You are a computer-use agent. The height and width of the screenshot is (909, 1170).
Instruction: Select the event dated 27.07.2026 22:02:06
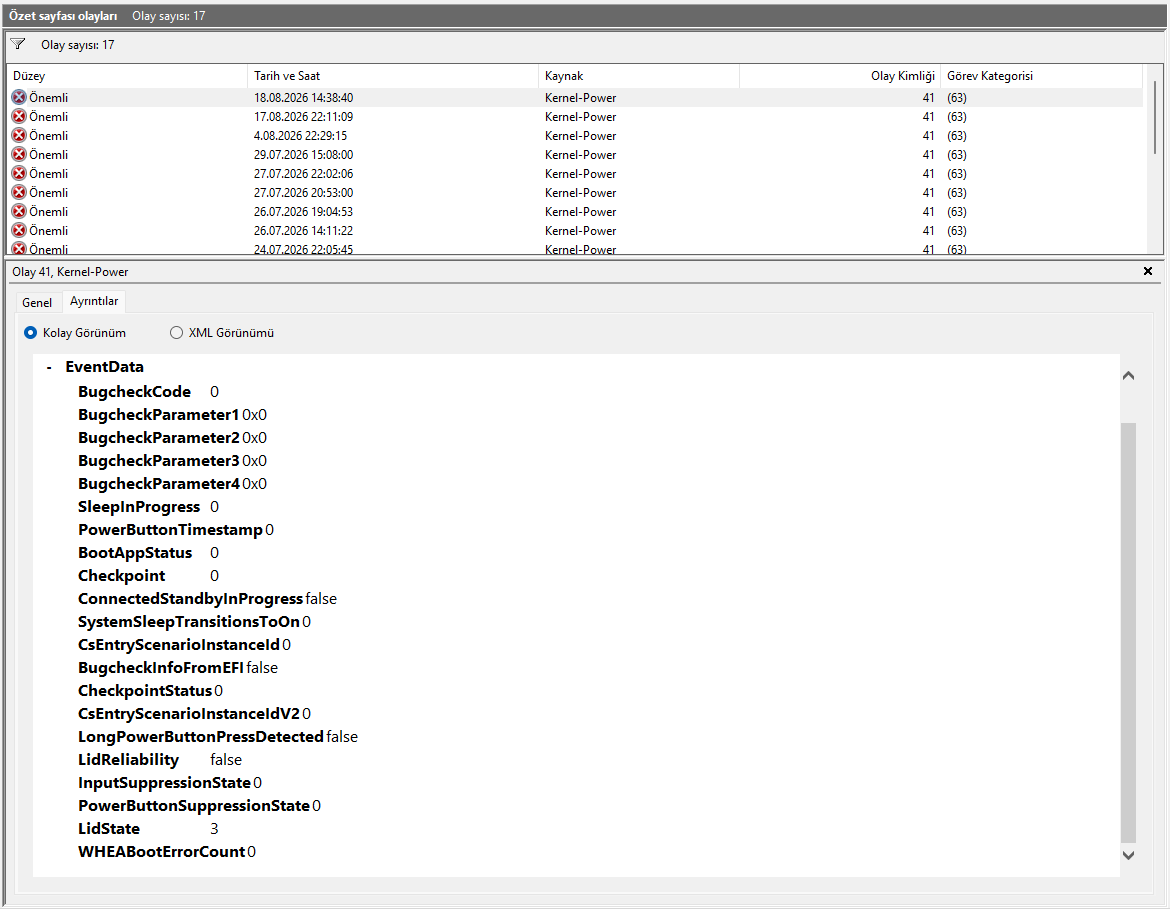pyautogui.click(x=575, y=173)
